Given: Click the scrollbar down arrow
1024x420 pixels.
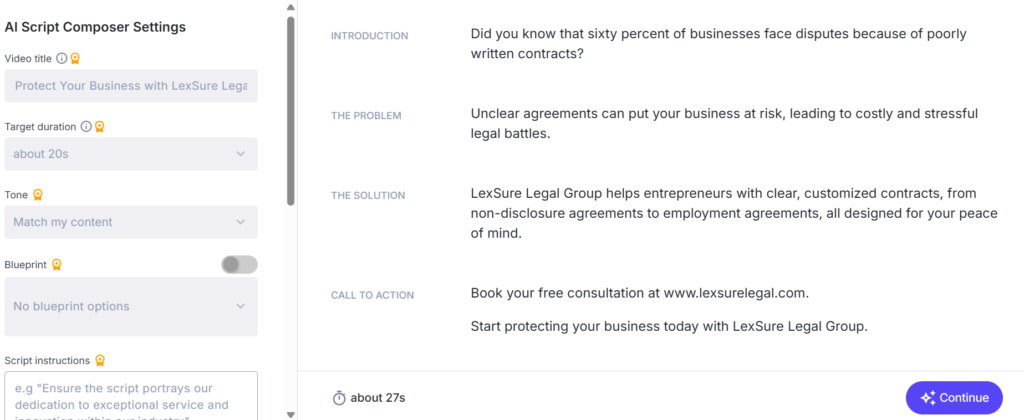Looking at the screenshot, I should (x=290, y=414).
